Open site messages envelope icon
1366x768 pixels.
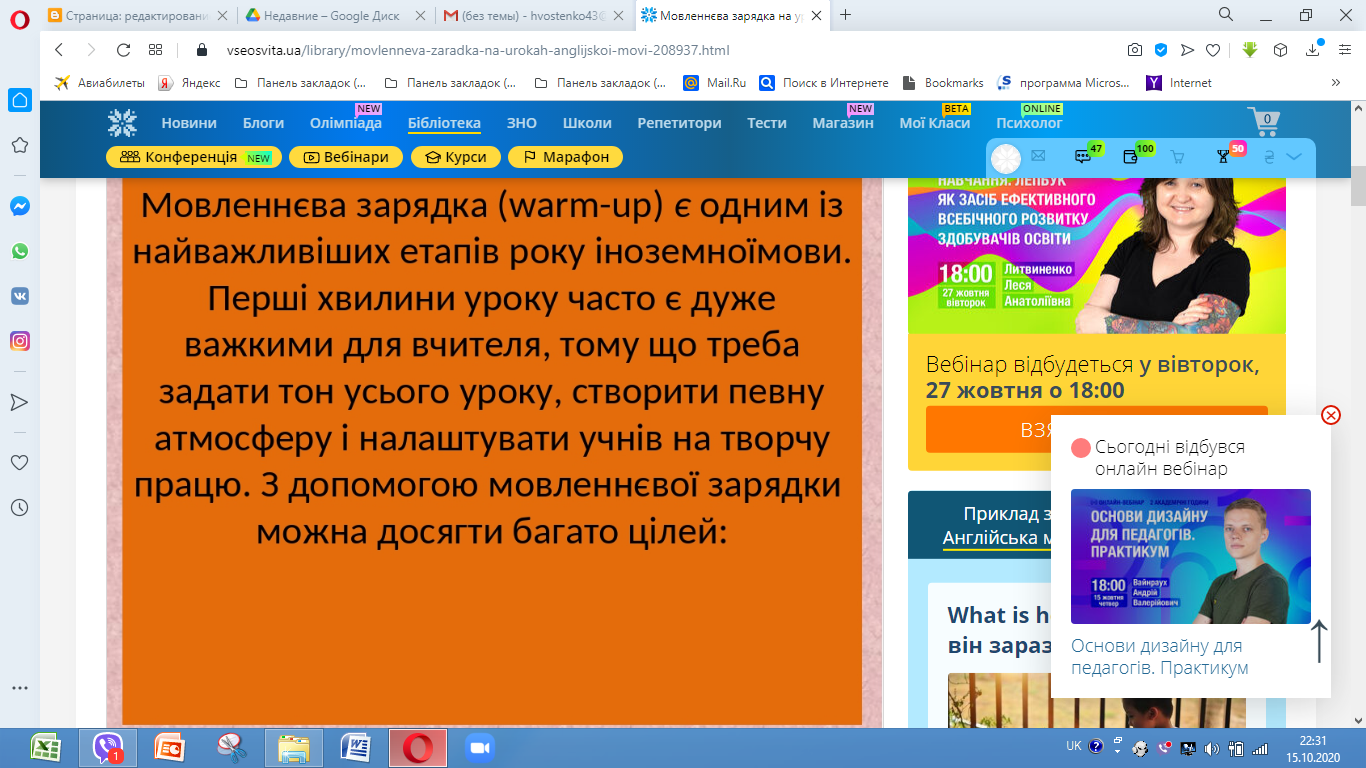pos(1038,156)
